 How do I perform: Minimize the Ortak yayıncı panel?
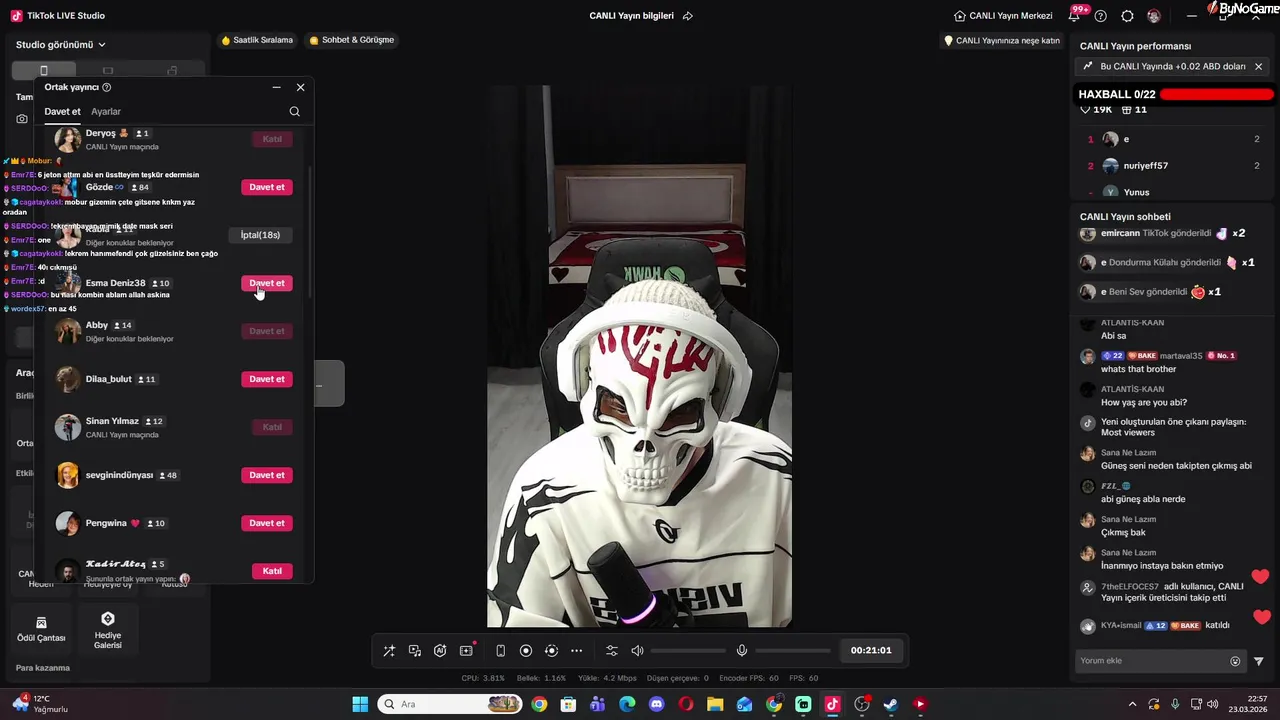click(276, 87)
